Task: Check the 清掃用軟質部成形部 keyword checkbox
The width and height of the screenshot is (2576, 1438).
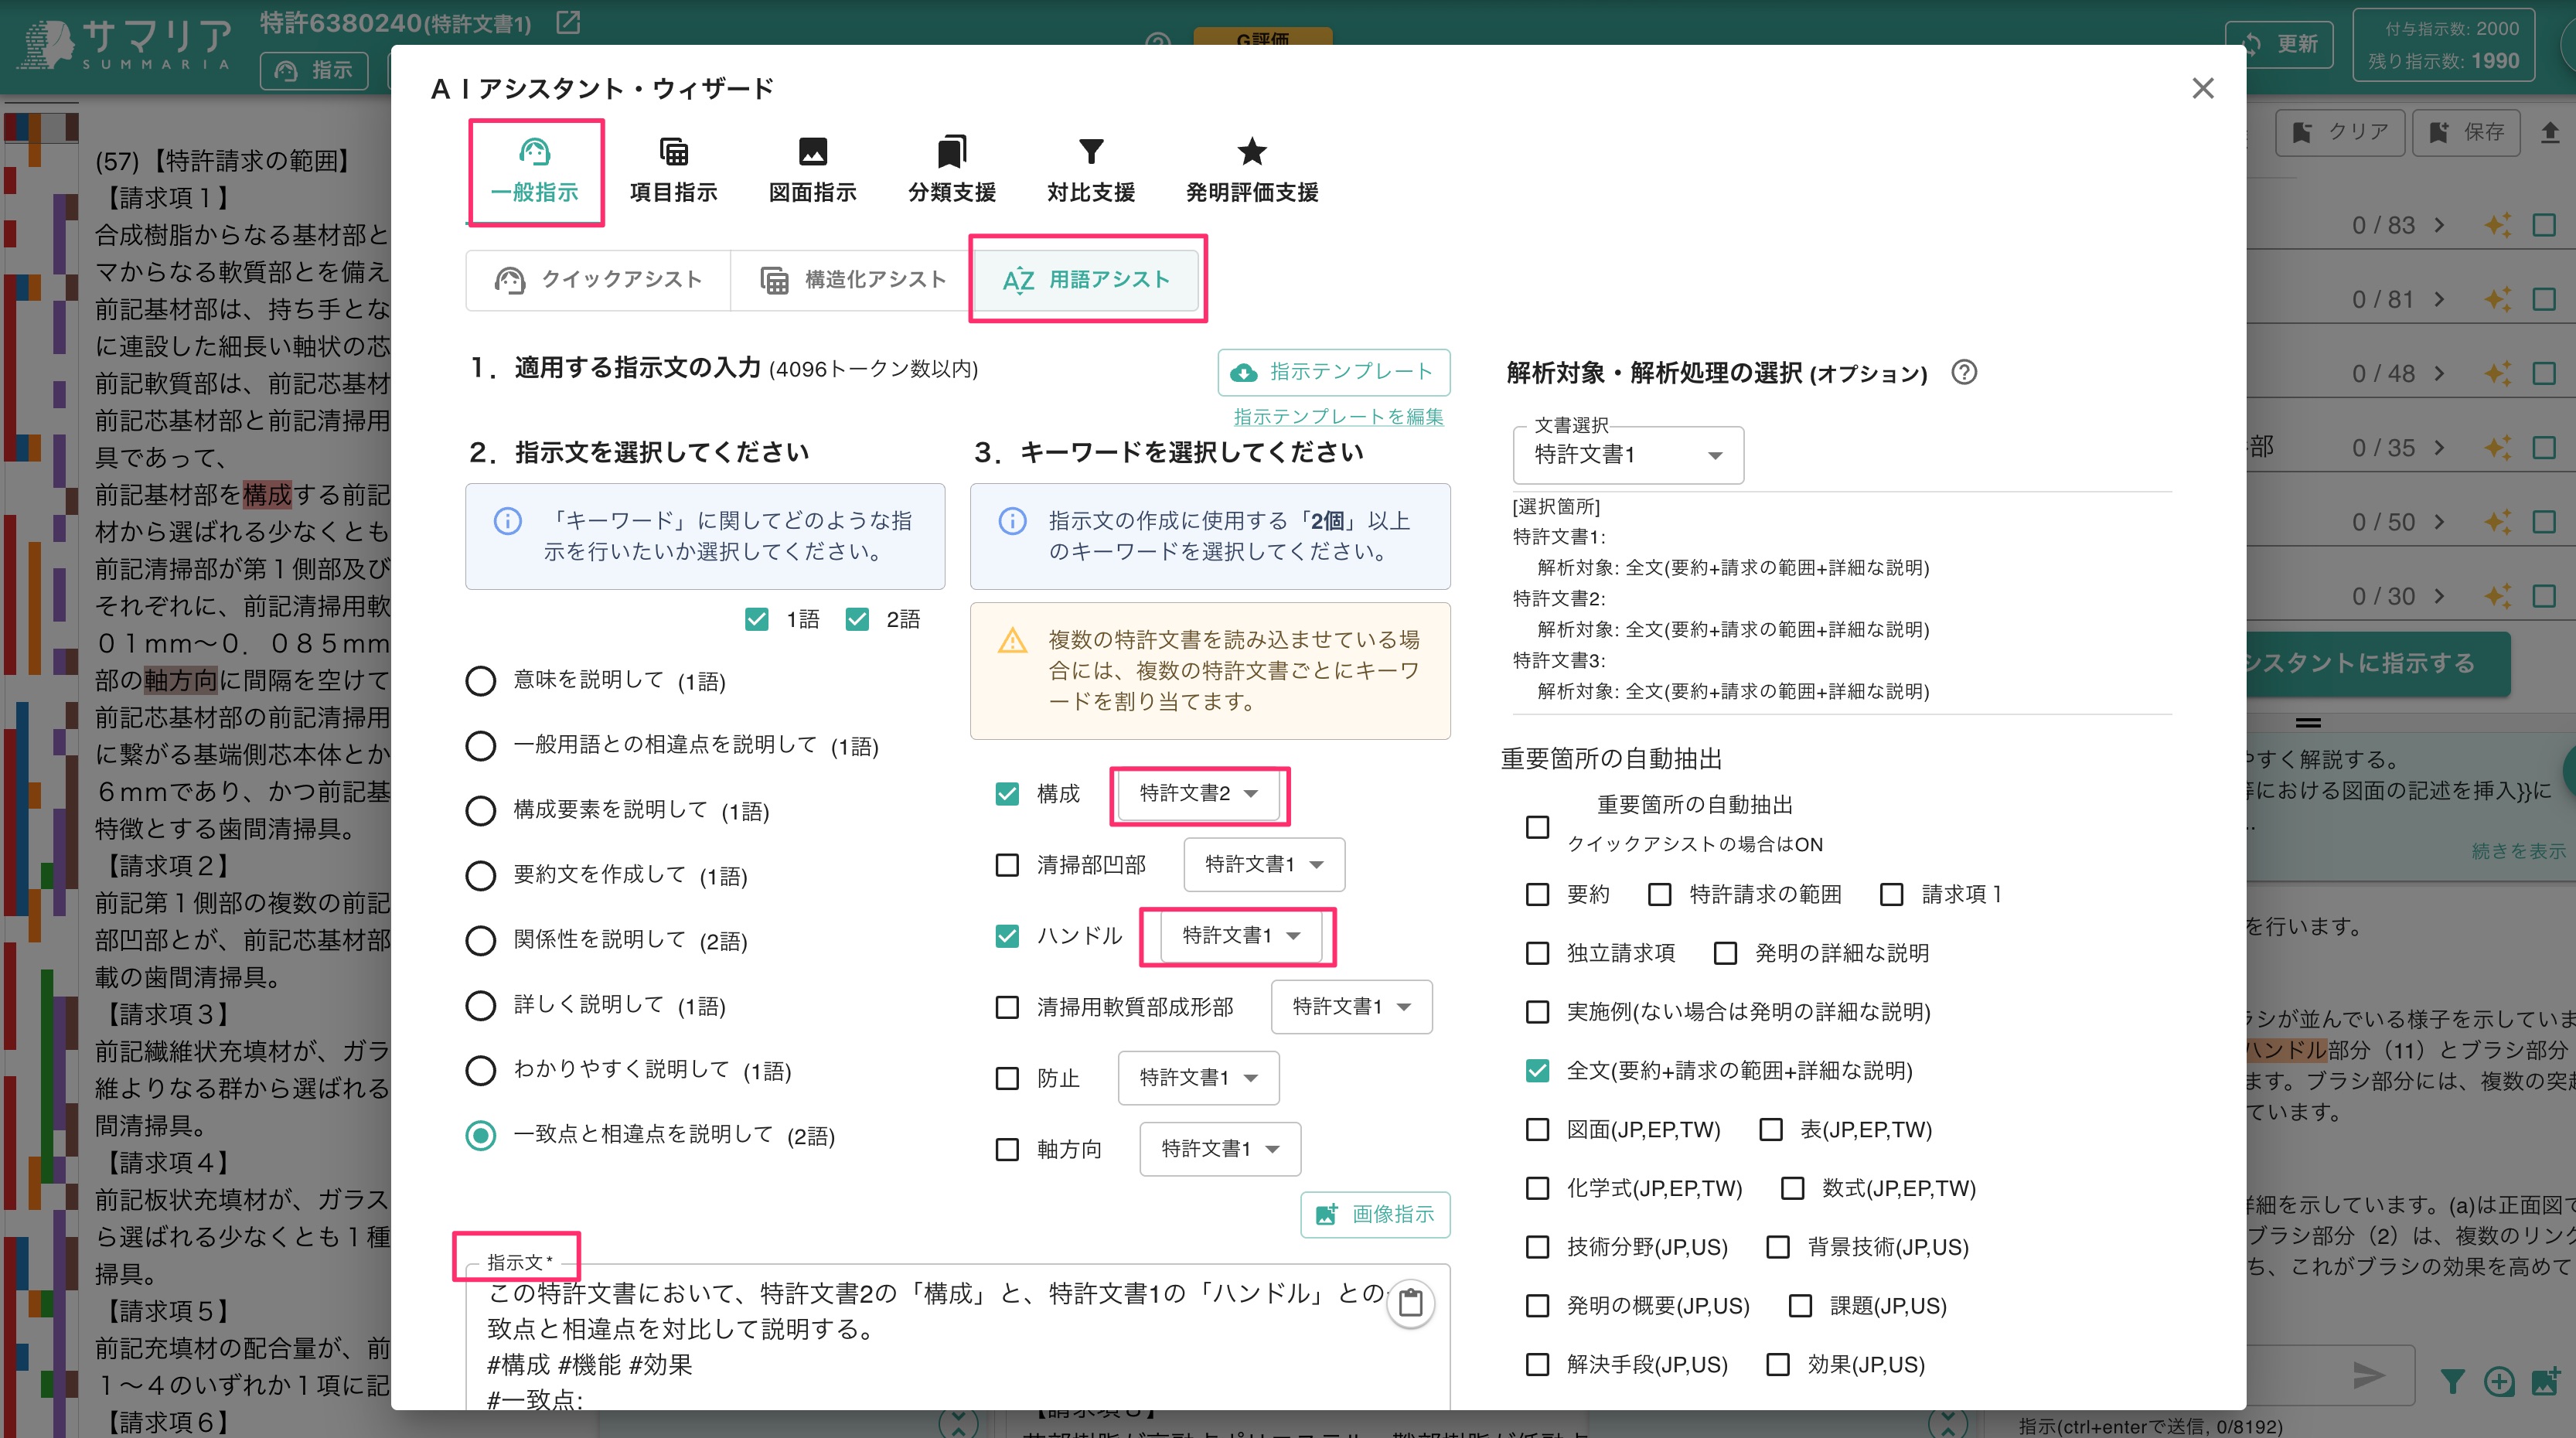Action: [1007, 1007]
